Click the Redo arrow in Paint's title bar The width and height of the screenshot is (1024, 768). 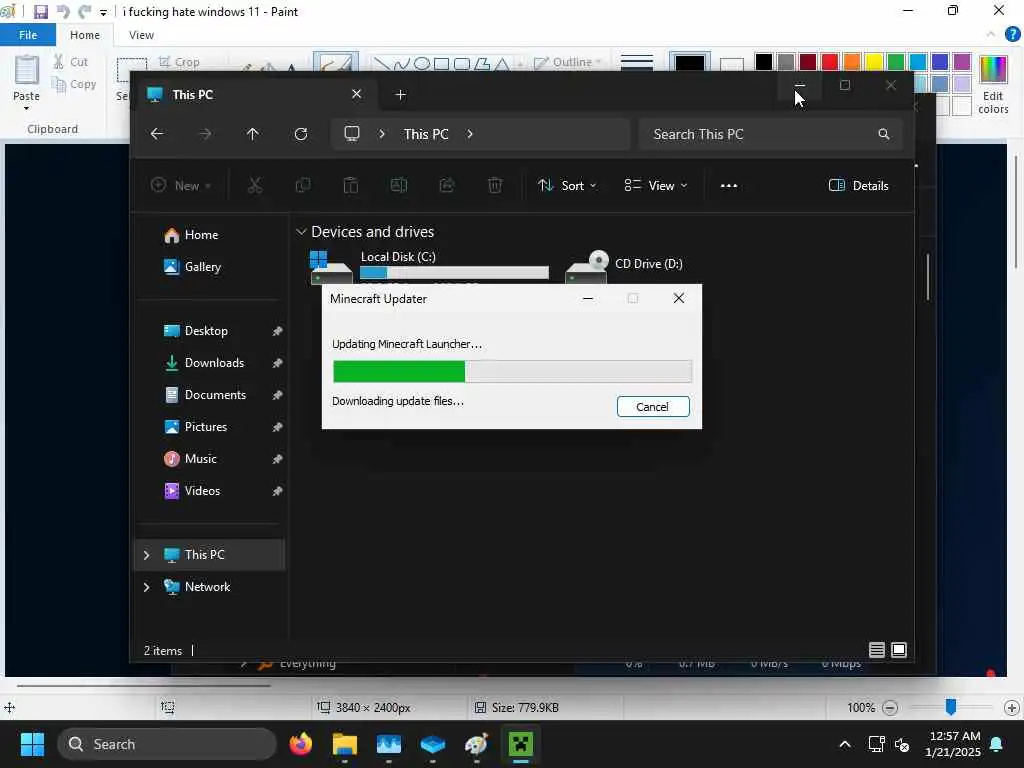[x=84, y=12]
